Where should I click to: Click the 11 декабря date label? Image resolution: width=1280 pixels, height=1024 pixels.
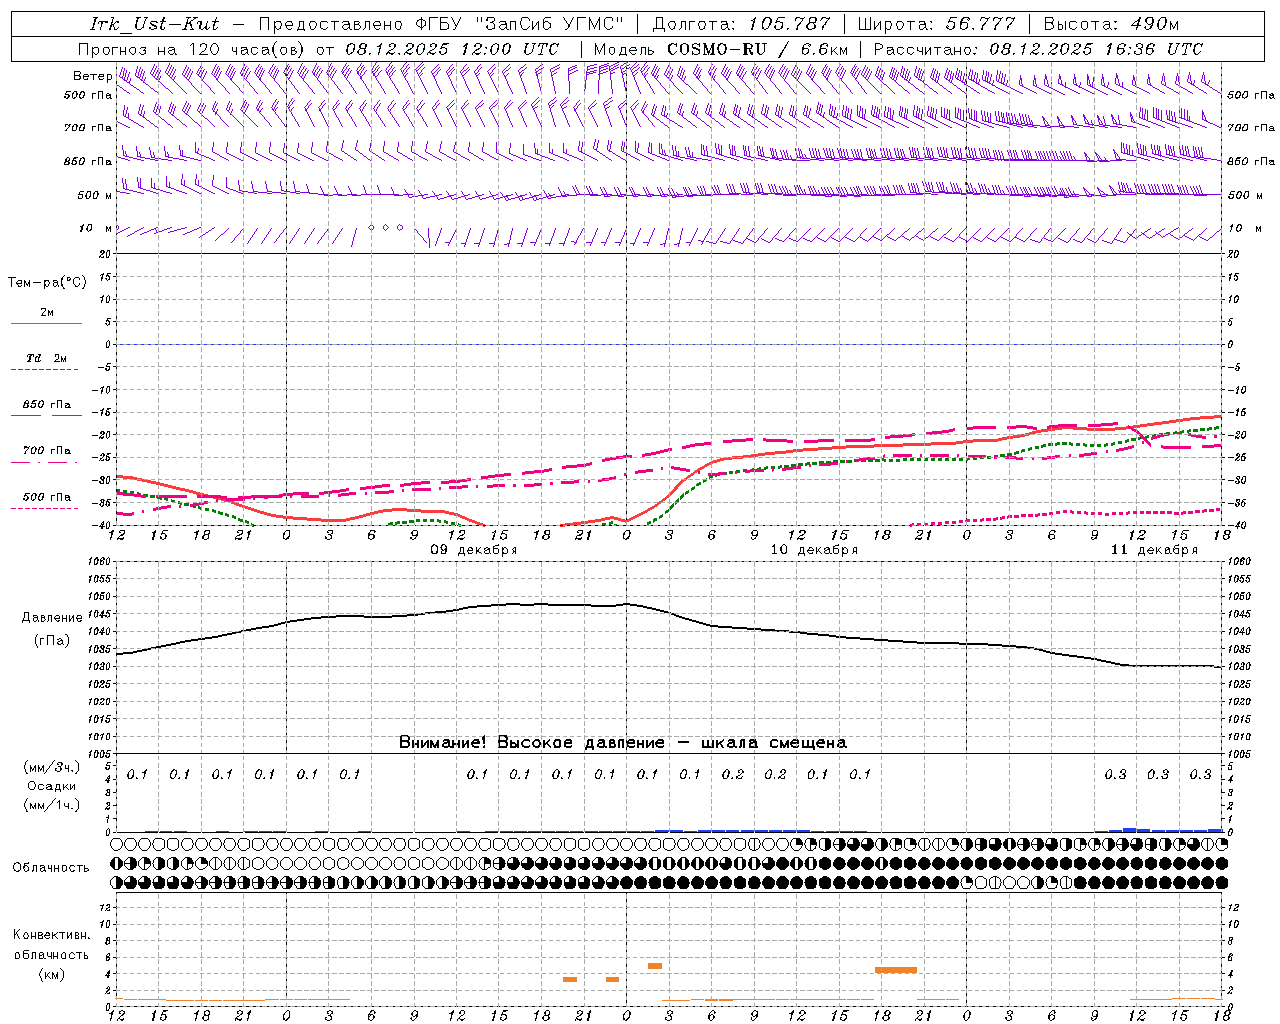[x=1153, y=550]
